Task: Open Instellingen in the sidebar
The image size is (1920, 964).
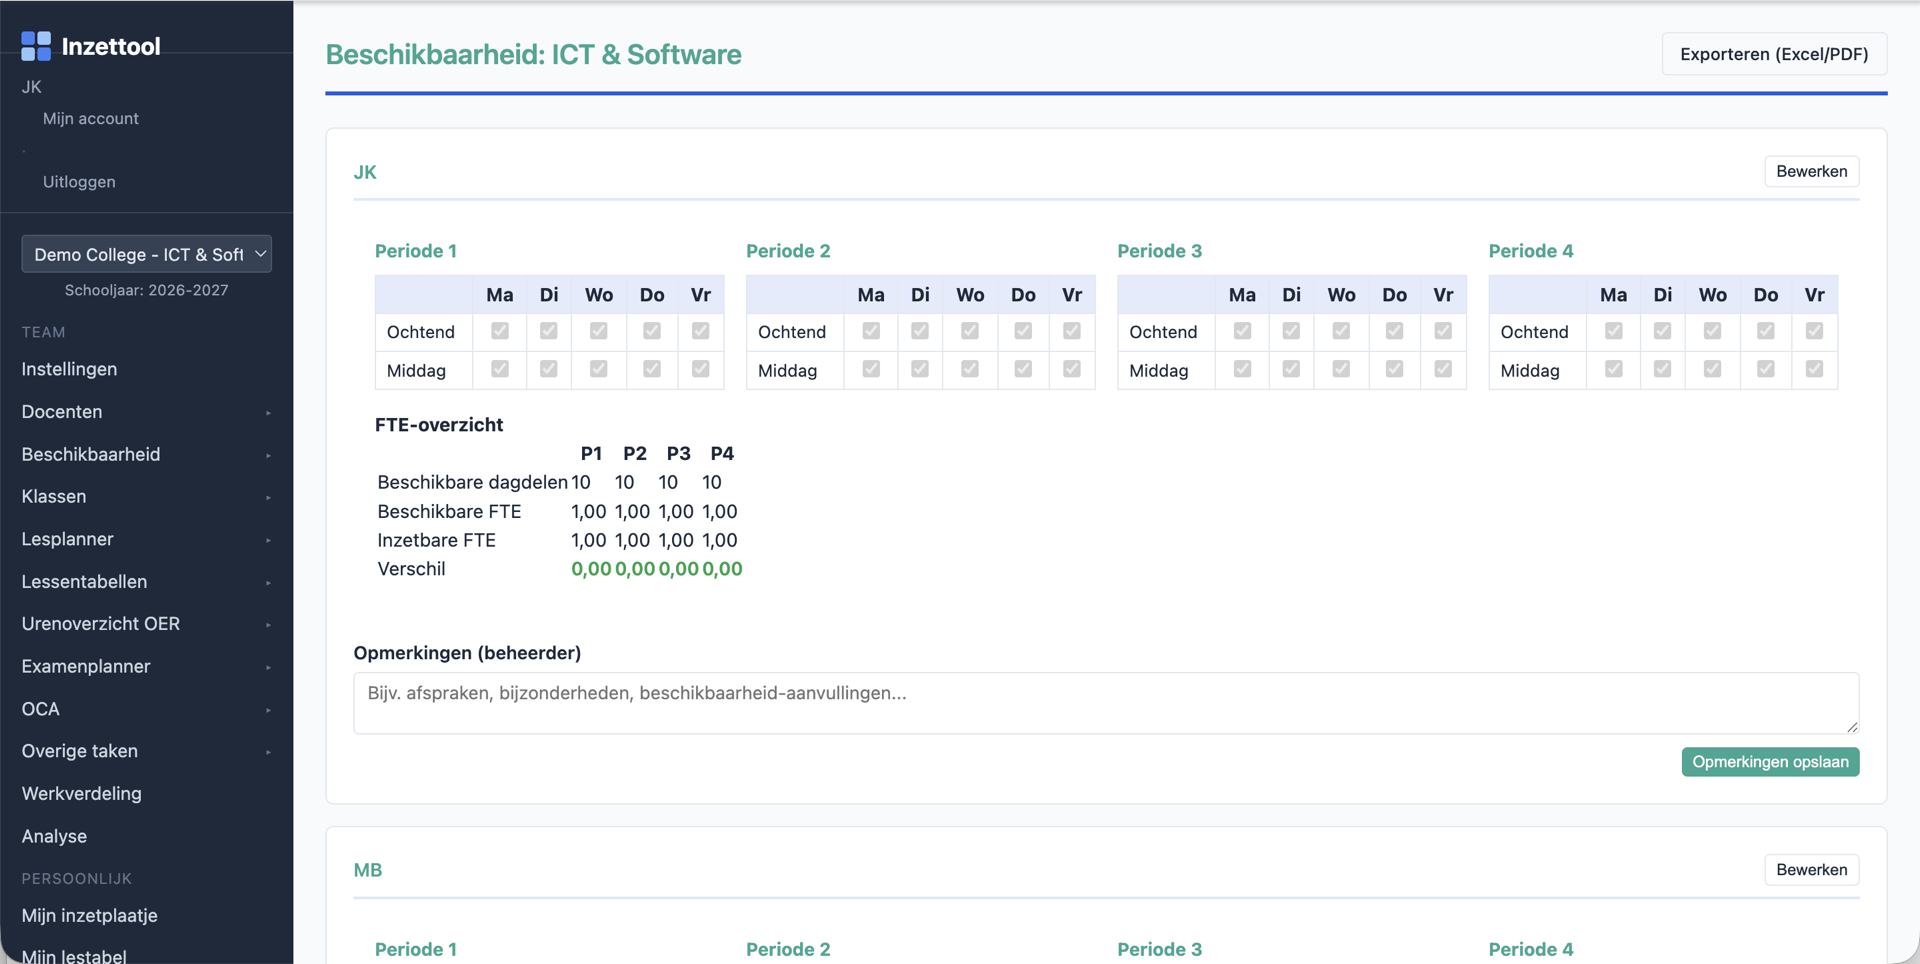Action: [x=69, y=369]
